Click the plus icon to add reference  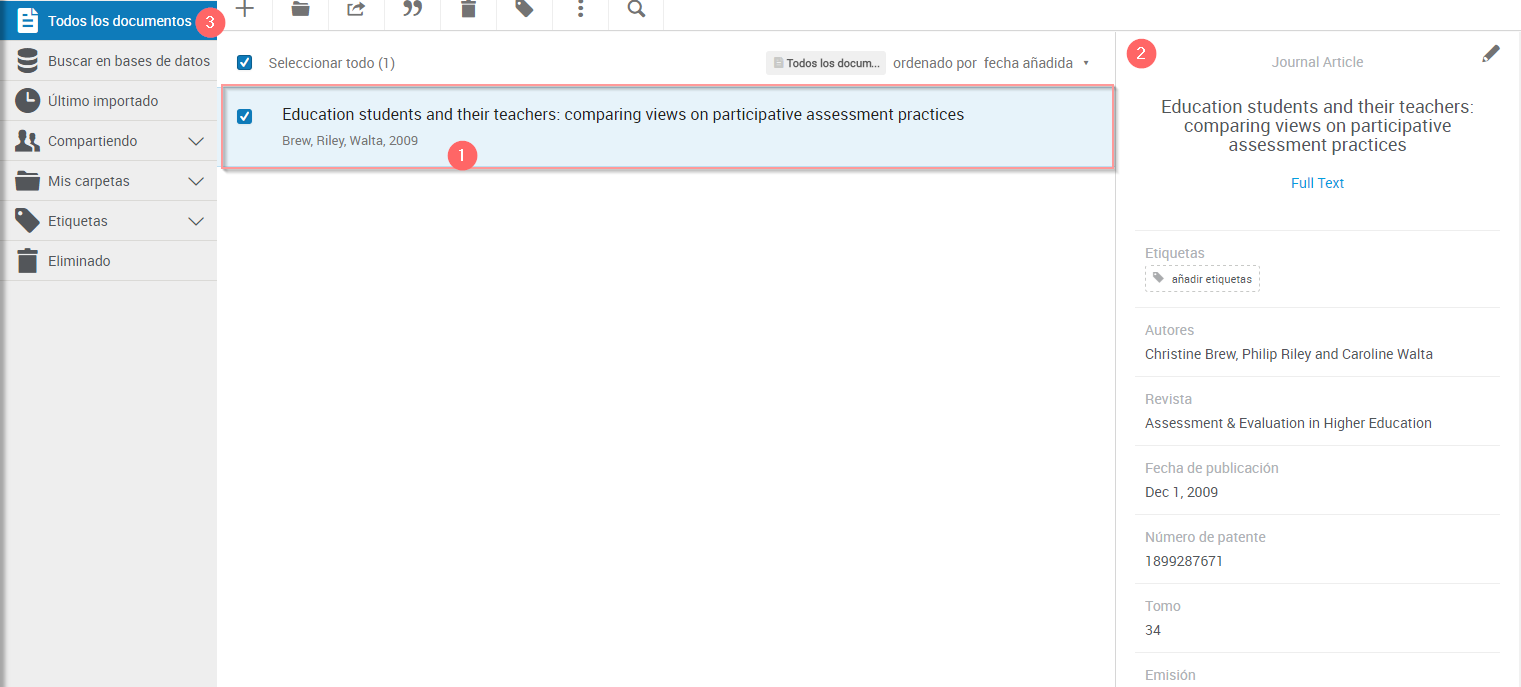point(245,9)
